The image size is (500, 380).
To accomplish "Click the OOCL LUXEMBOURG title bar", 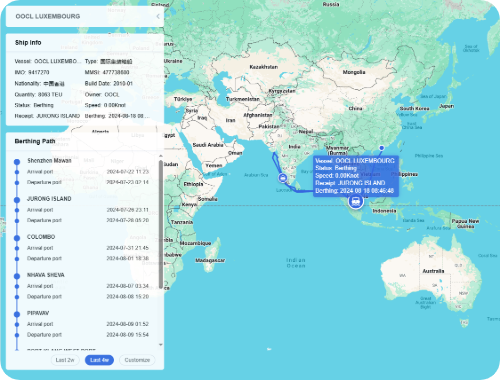I will (x=85, y=16).
